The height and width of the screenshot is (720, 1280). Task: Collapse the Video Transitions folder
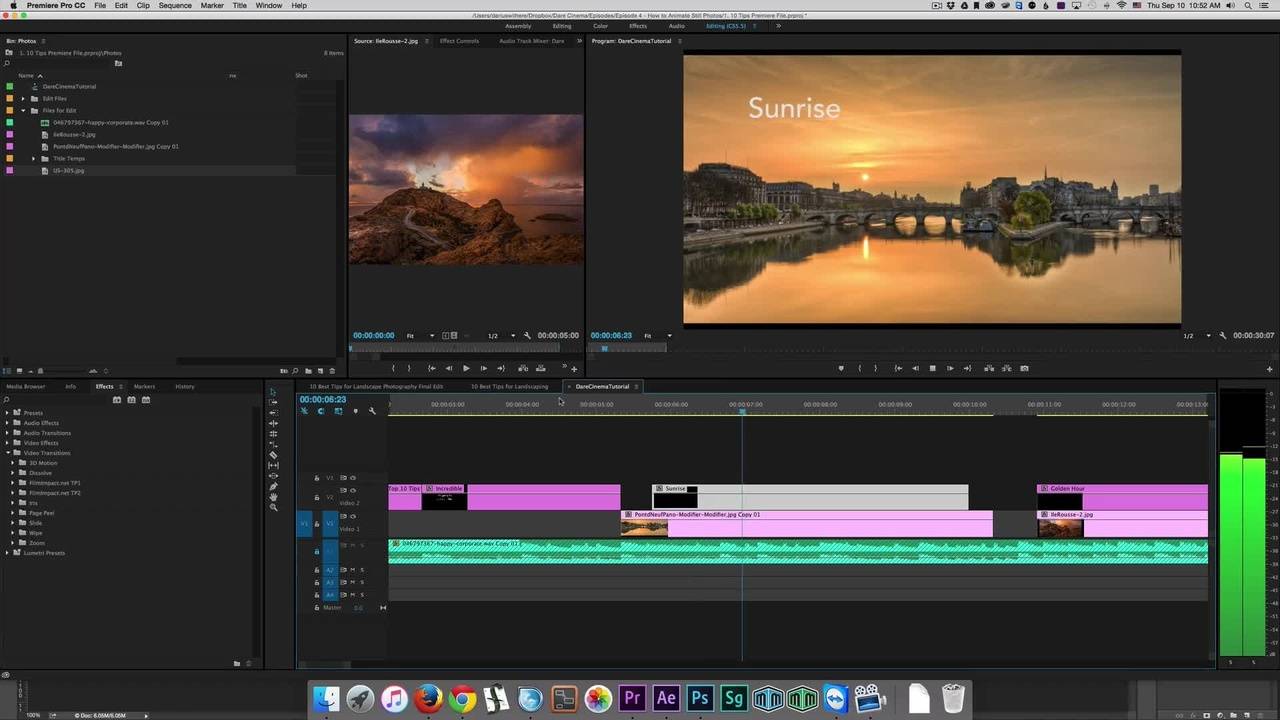(x=7, y=453)
